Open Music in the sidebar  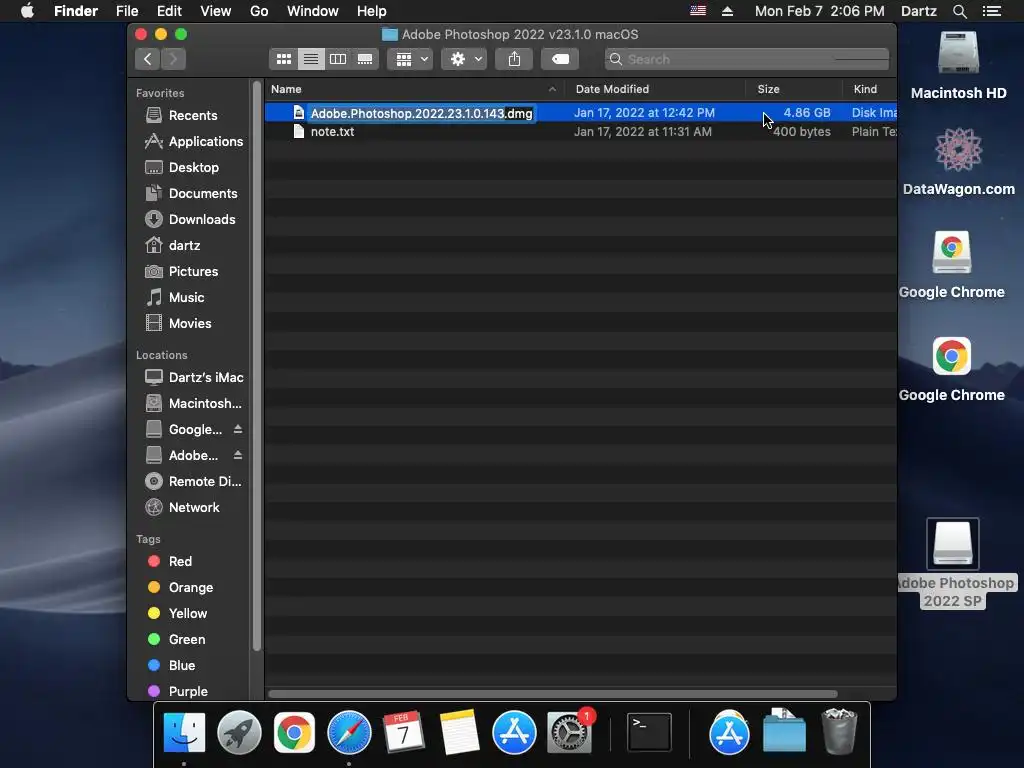click(x=174, y=298)
